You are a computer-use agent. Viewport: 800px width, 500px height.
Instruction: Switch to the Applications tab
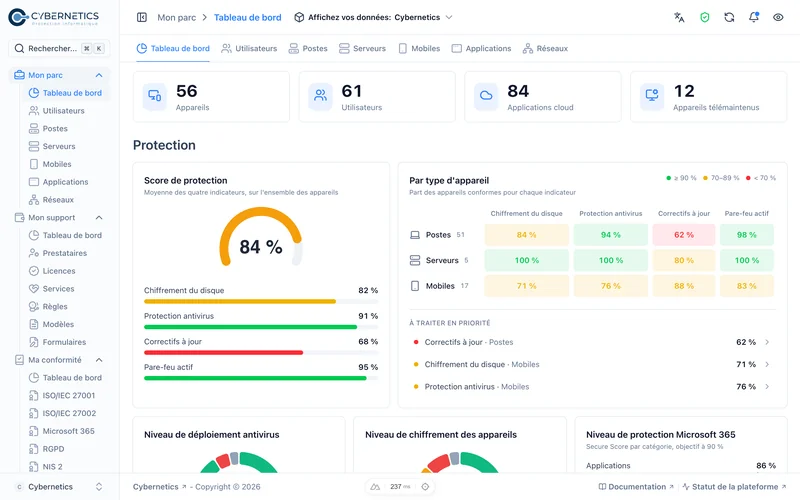481,48
